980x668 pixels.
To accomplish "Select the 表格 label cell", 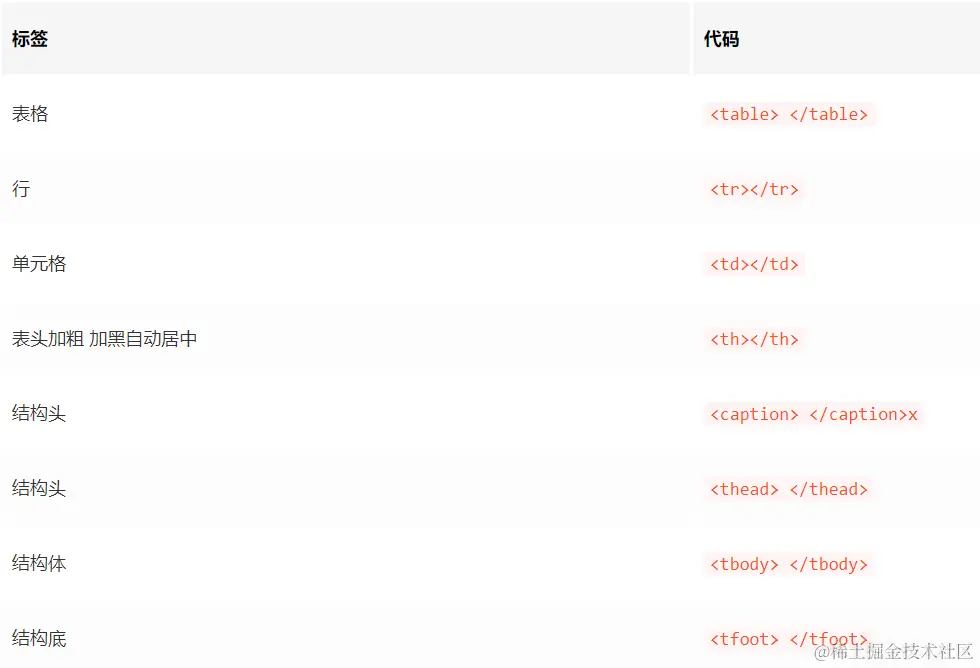I will pos(30,114).
